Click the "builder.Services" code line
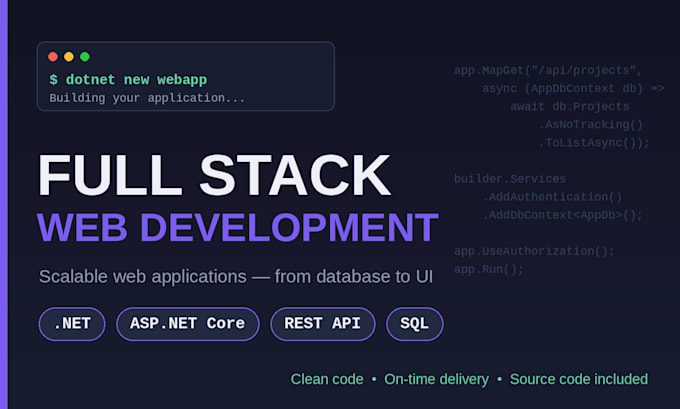This screenshot has width=680, height=409. (x=510, y=179)
